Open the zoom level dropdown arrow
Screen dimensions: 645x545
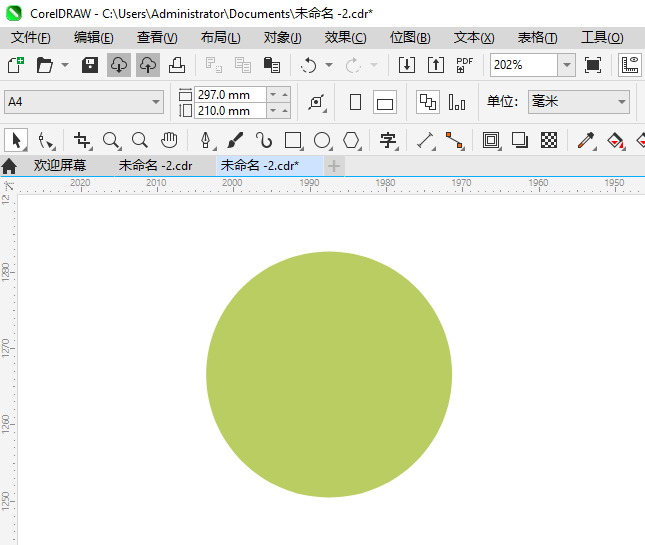click(567, 65)
